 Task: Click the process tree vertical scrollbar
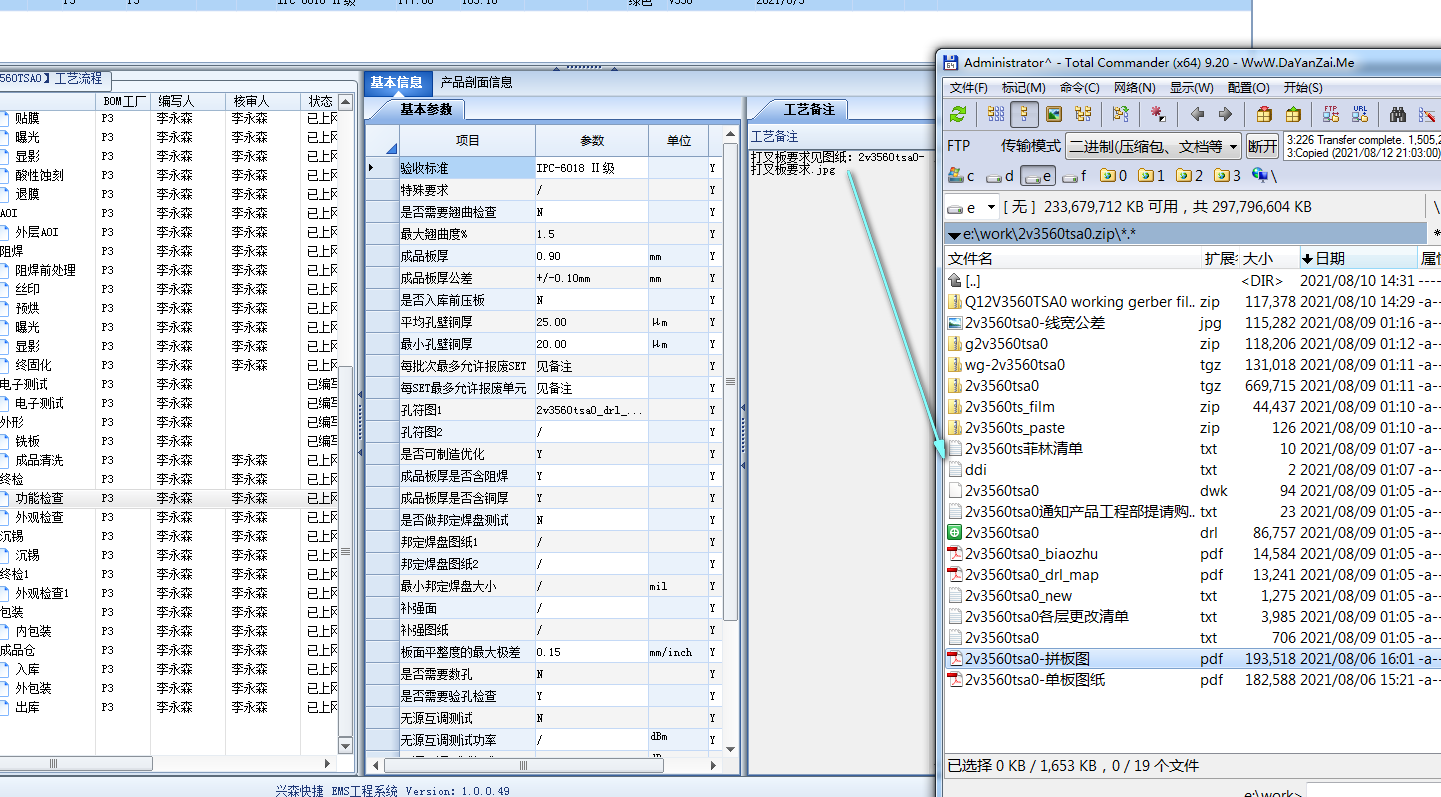click(x=346, y=550)
